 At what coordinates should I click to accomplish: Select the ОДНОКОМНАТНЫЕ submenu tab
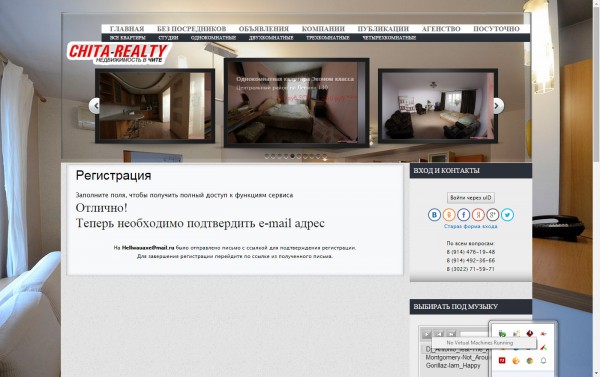[213, 38]
